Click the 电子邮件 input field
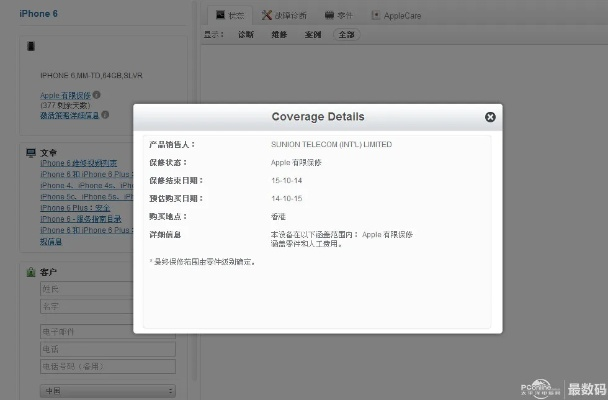Screen dimensions: 608x400 click(x=107, y=330)
